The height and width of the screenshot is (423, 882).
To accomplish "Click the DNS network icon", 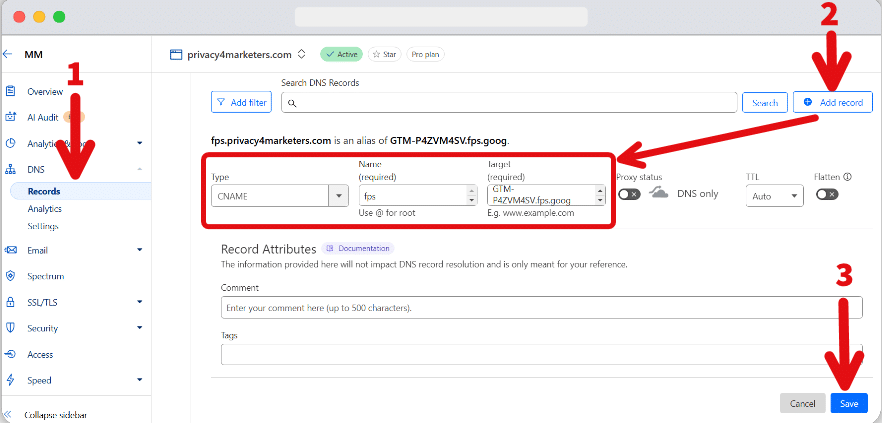I will coord(10,169).
